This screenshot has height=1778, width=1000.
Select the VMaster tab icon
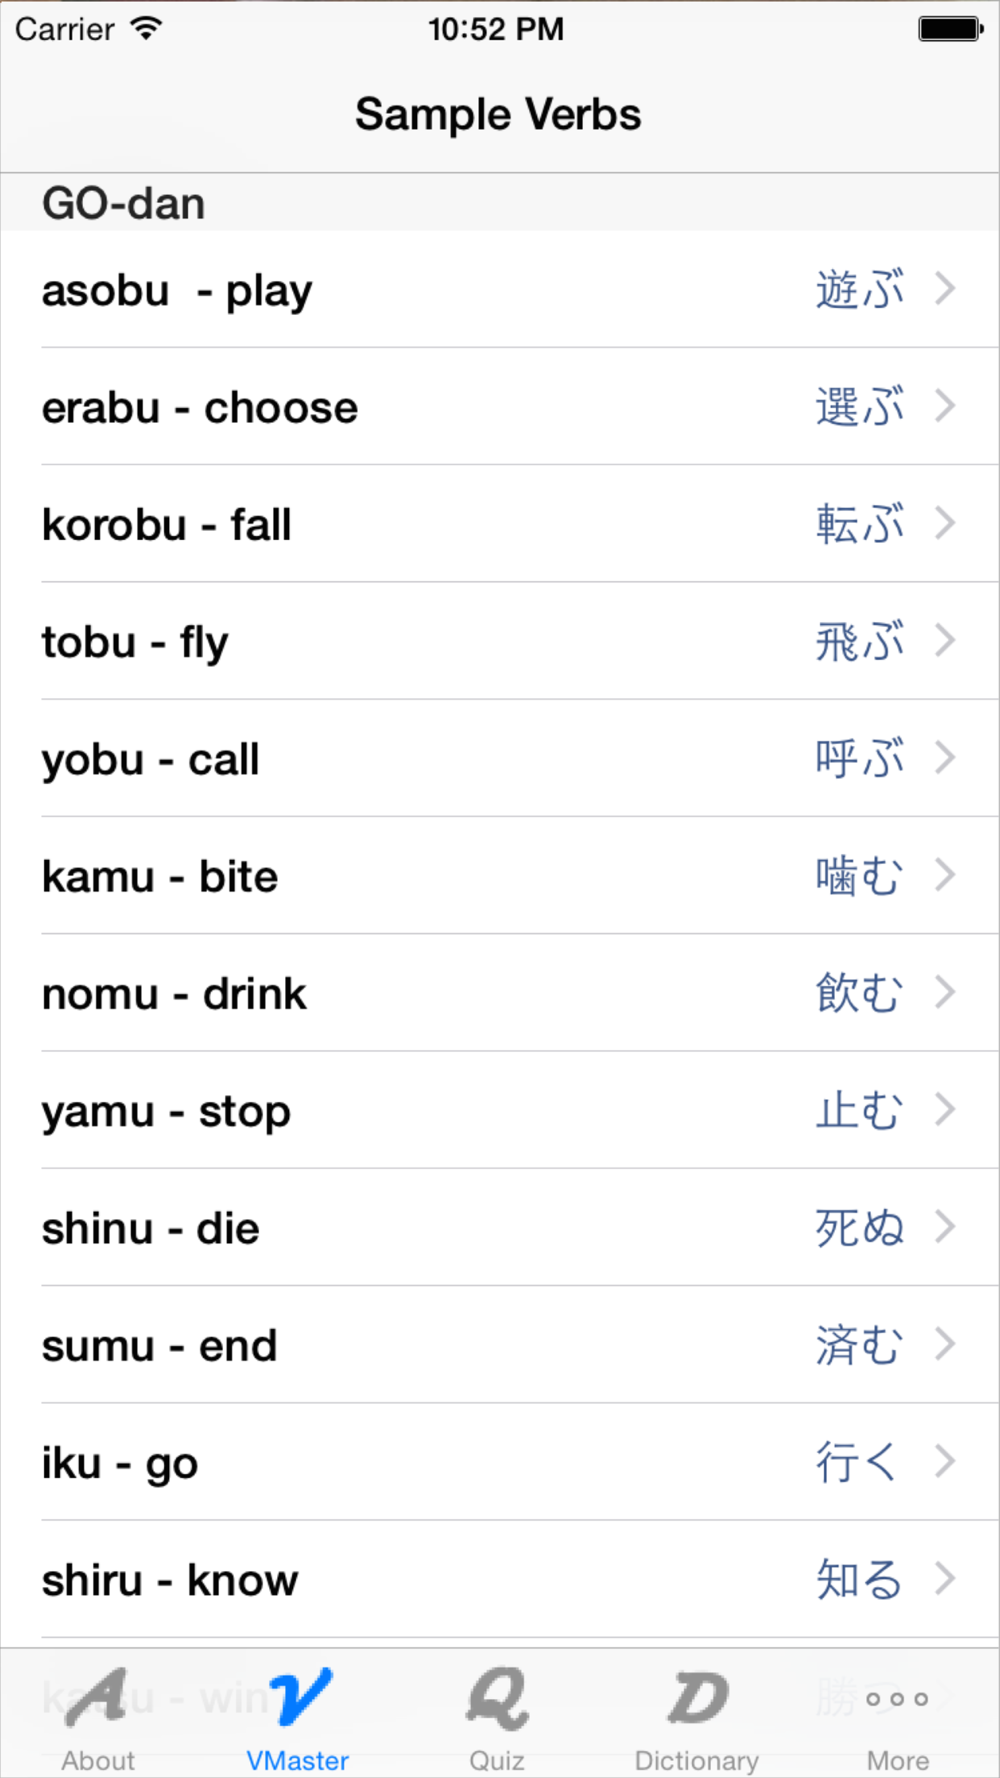click(x=299, y=1698)
